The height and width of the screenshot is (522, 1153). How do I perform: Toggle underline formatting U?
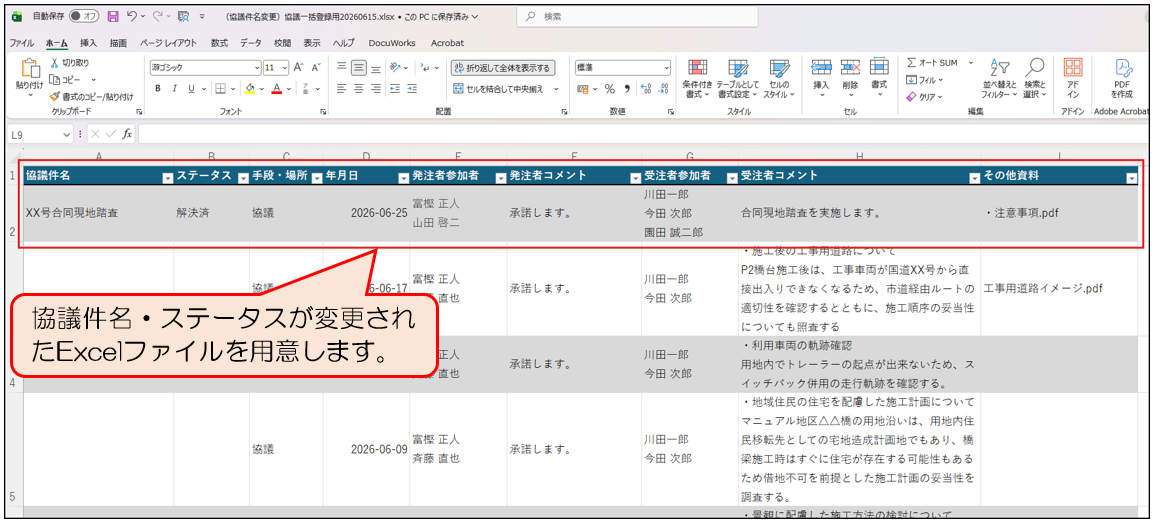(192, 88)
